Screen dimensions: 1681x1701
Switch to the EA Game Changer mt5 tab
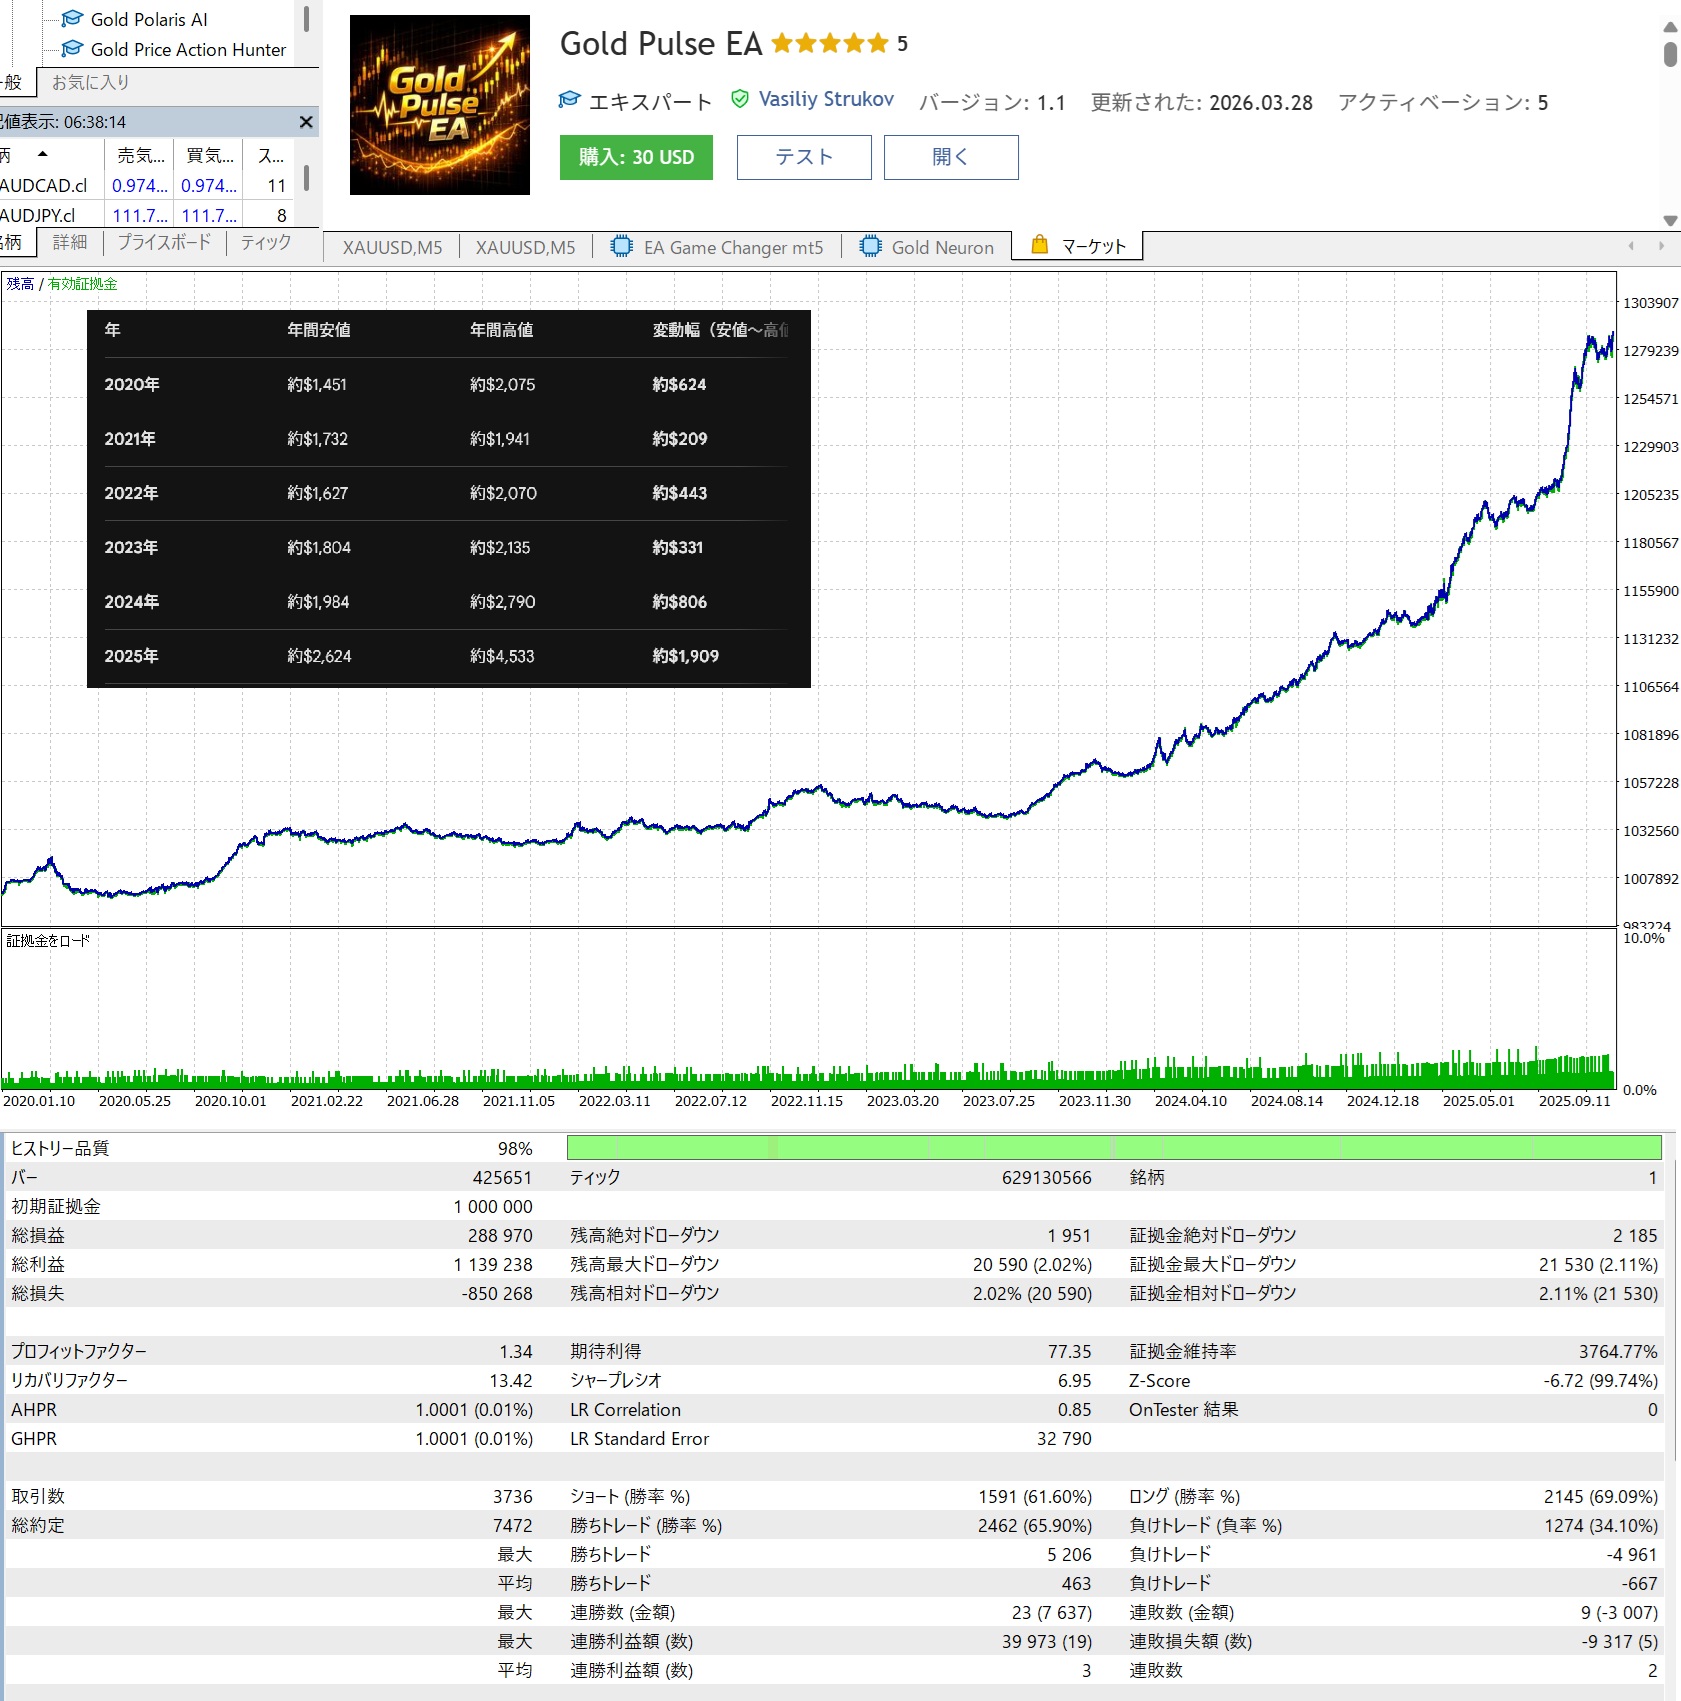click(x=718, y=247)
